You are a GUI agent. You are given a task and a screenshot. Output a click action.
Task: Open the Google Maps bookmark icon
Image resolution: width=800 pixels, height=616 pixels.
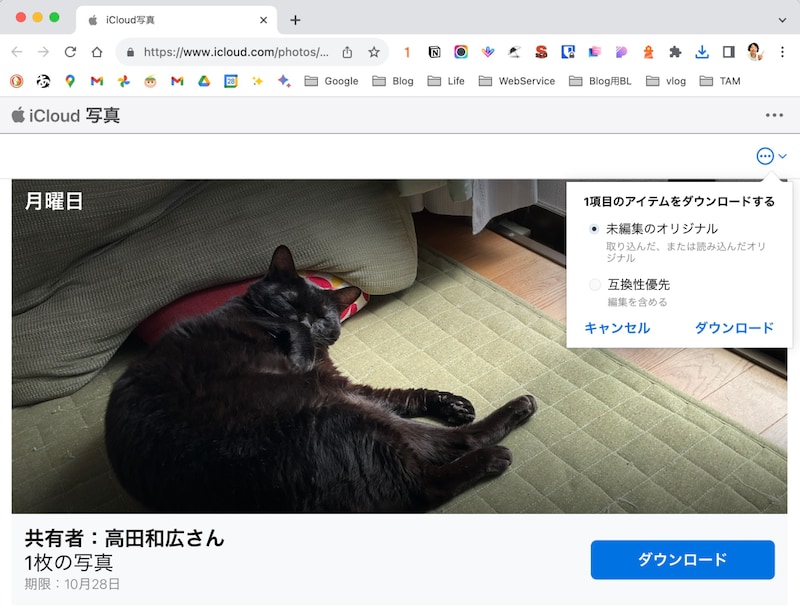pos(70,81)
